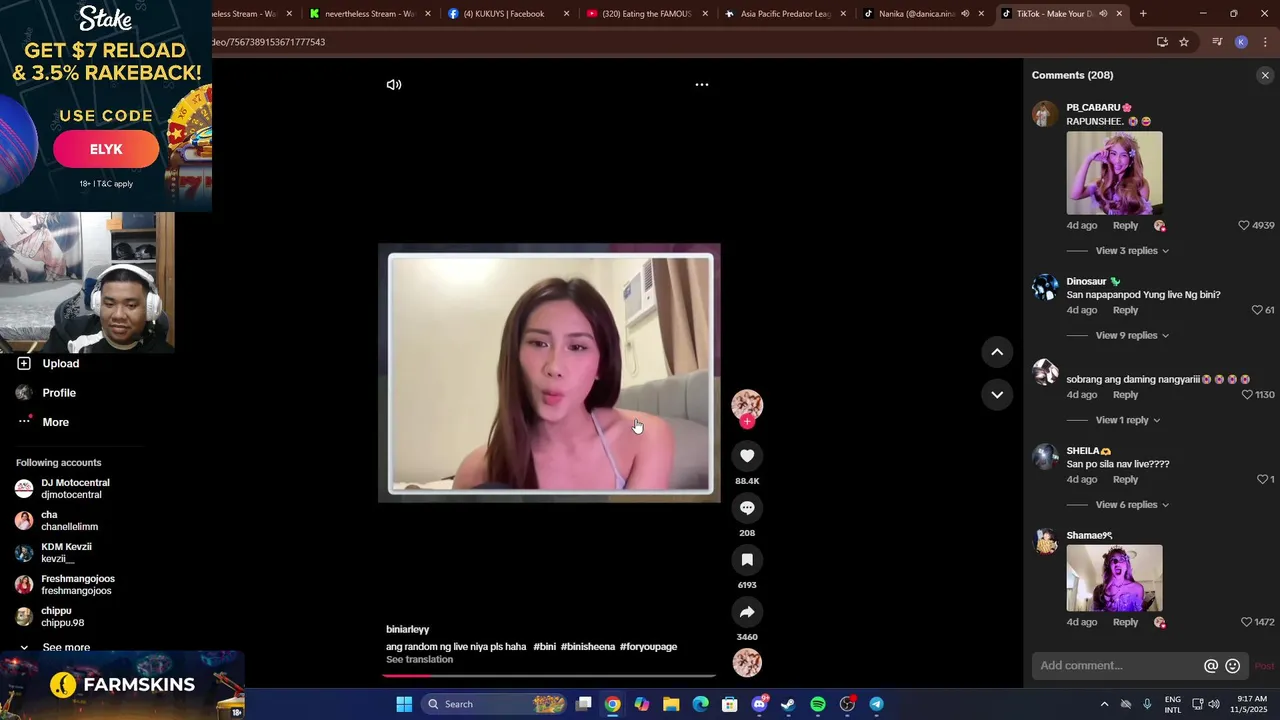The image size is (1280, 720).
Task: Go to the next video with the down arrow
Action: point(997,395)
